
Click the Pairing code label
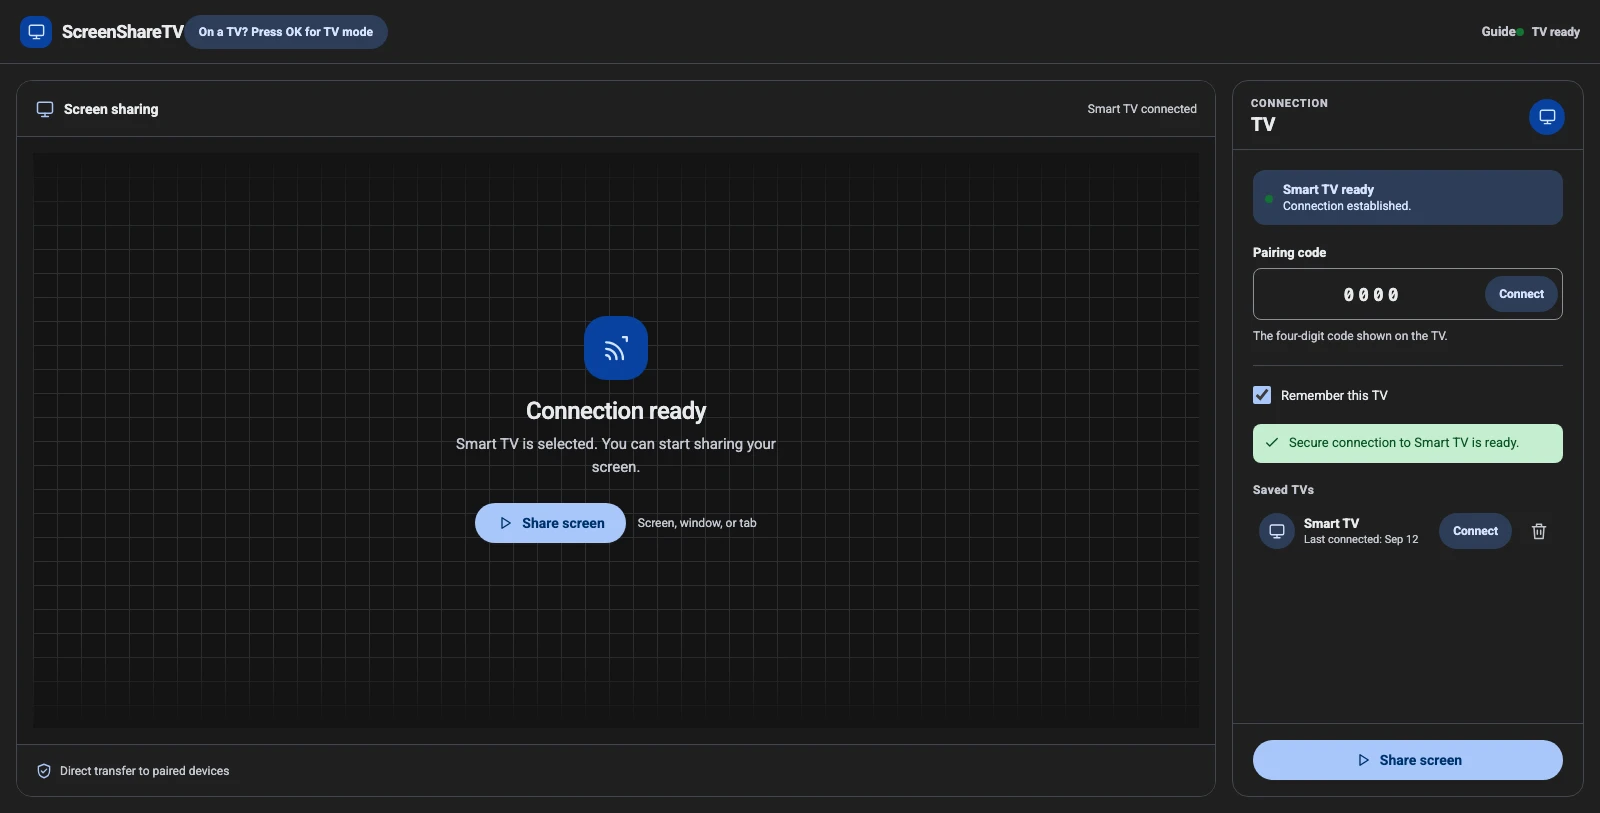point(1290,252)
